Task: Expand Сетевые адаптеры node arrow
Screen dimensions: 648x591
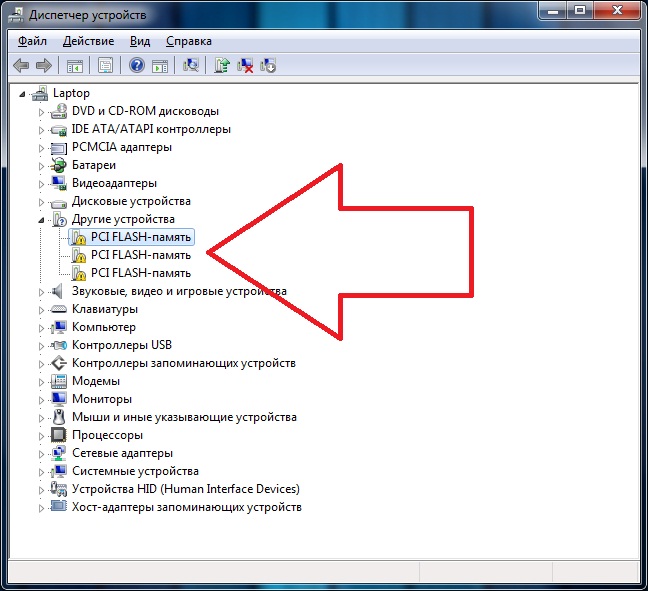Action: 41,454
